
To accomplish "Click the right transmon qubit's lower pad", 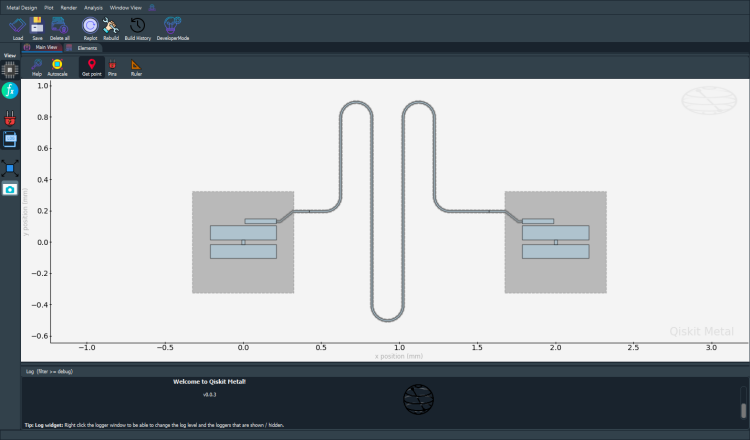I will click(556, 252).
